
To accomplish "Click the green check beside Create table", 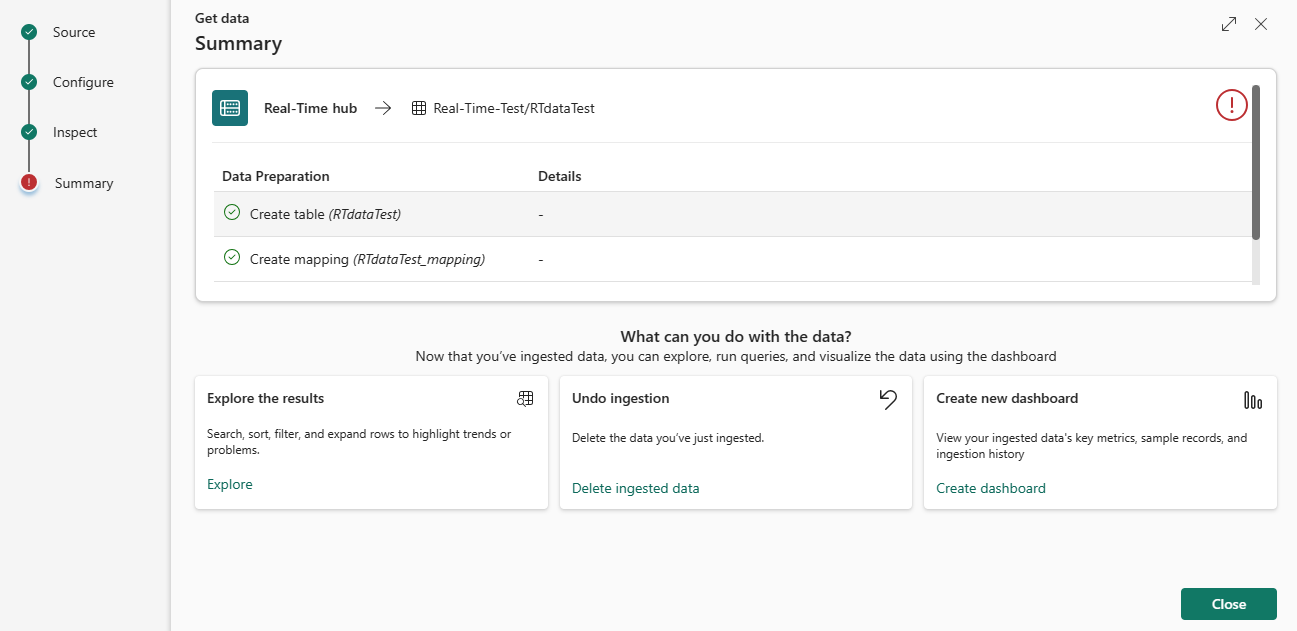I will point(232,213).
